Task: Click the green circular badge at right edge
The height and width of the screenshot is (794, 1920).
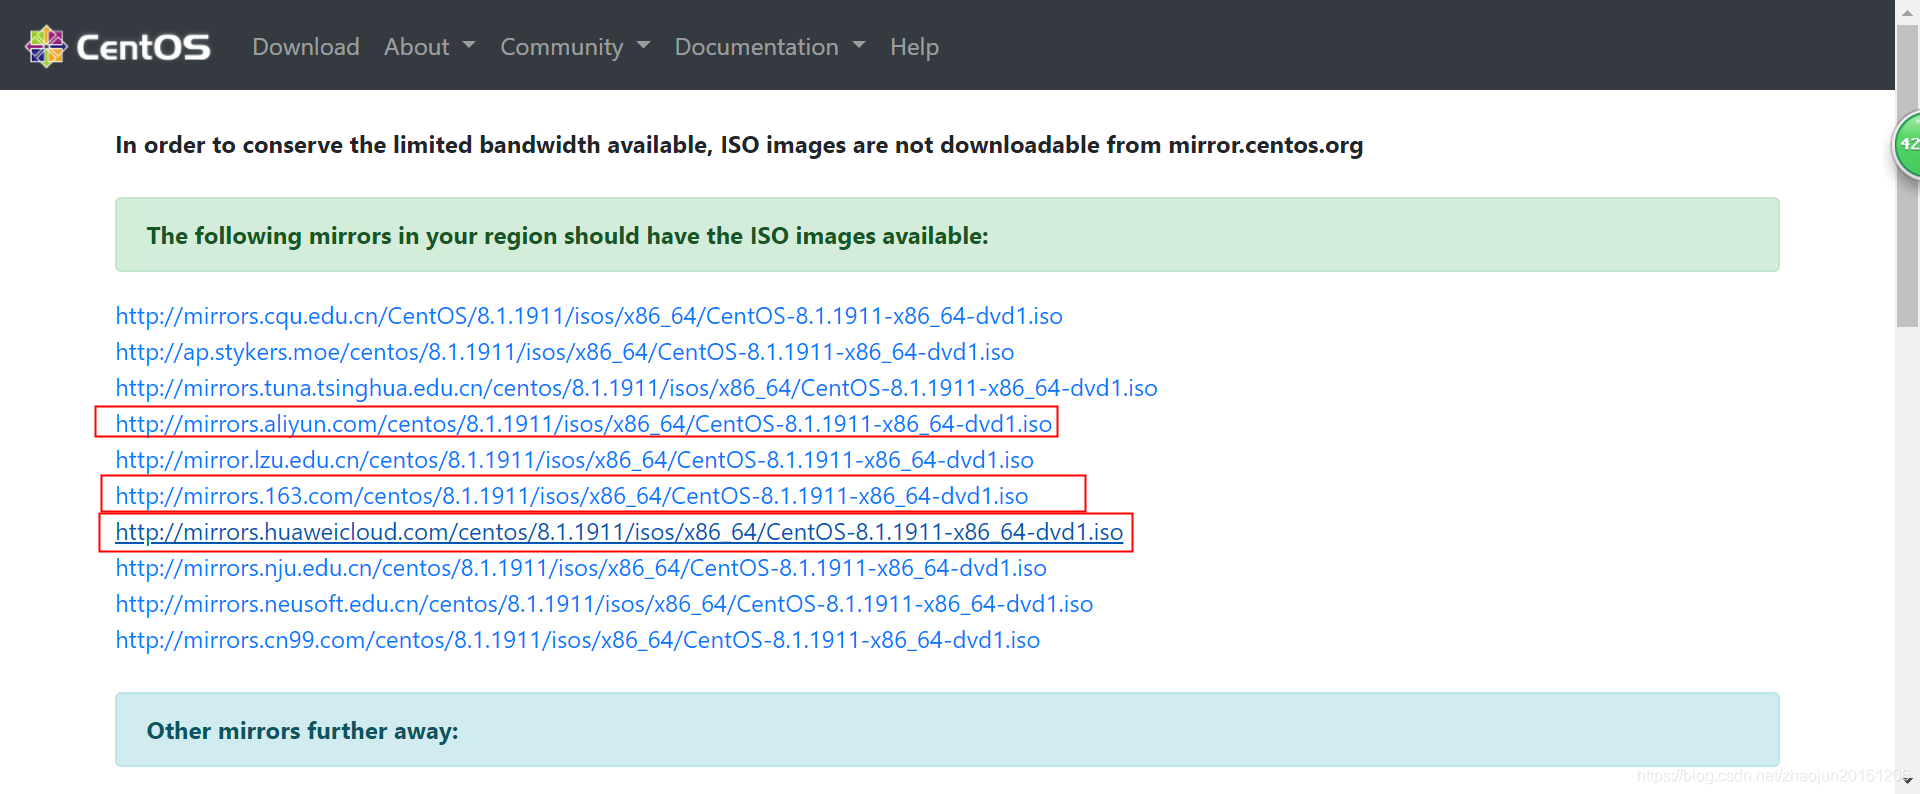Action: click(1906, 146)
